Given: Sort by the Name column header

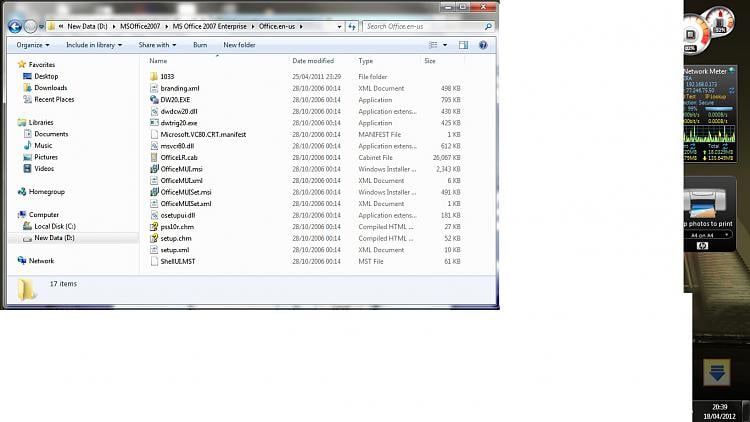Looking at the screenshot, I should 158,61.
